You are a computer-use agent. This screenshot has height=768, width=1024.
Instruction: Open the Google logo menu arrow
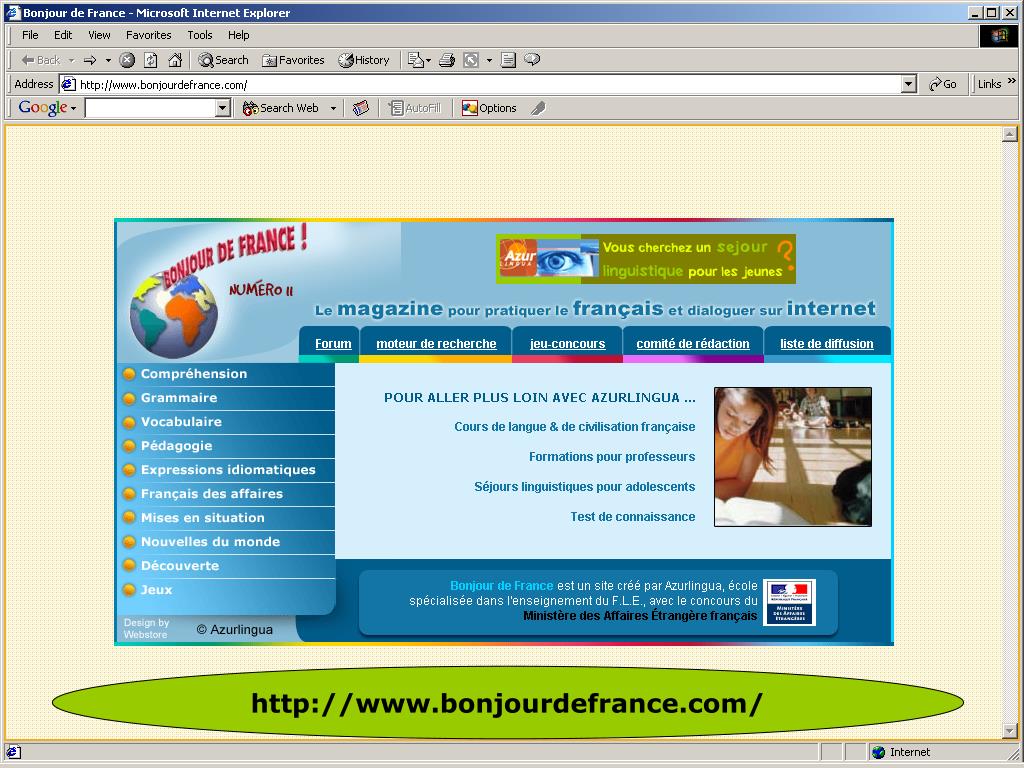pyautogui.click(x=73, y=108)
